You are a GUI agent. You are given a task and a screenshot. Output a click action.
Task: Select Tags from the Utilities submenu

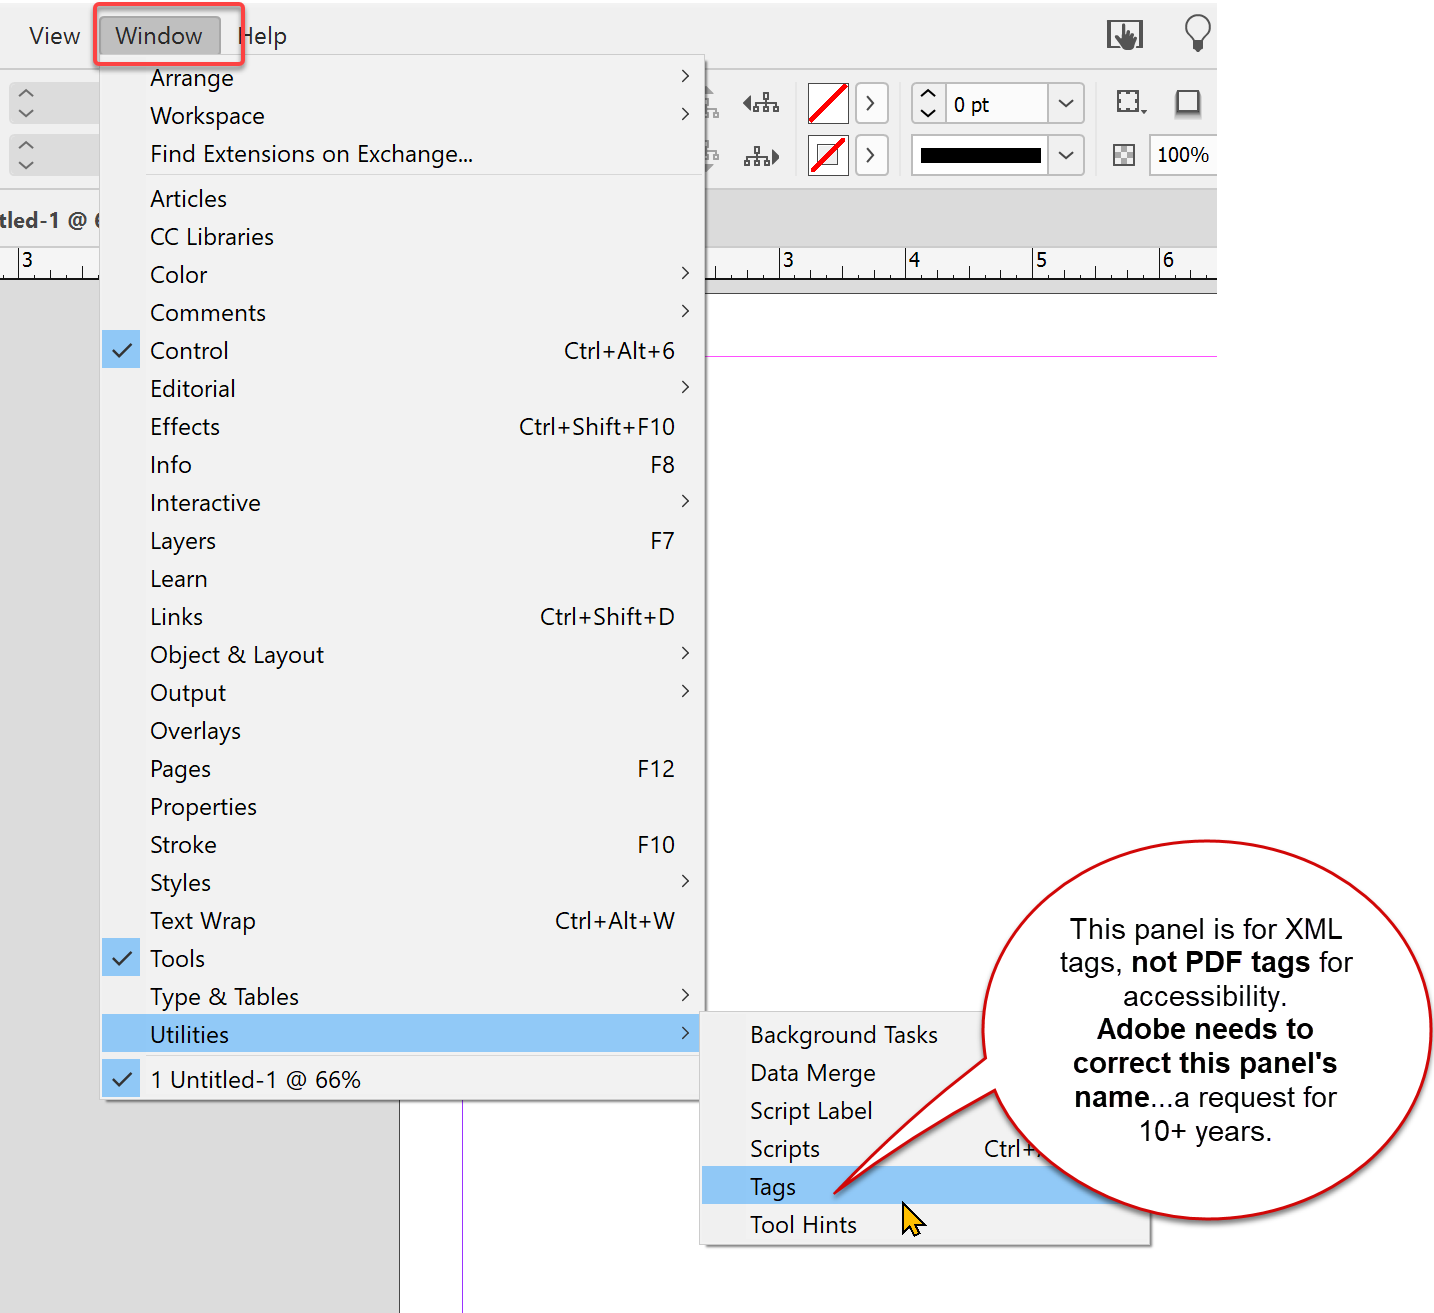772,1186
